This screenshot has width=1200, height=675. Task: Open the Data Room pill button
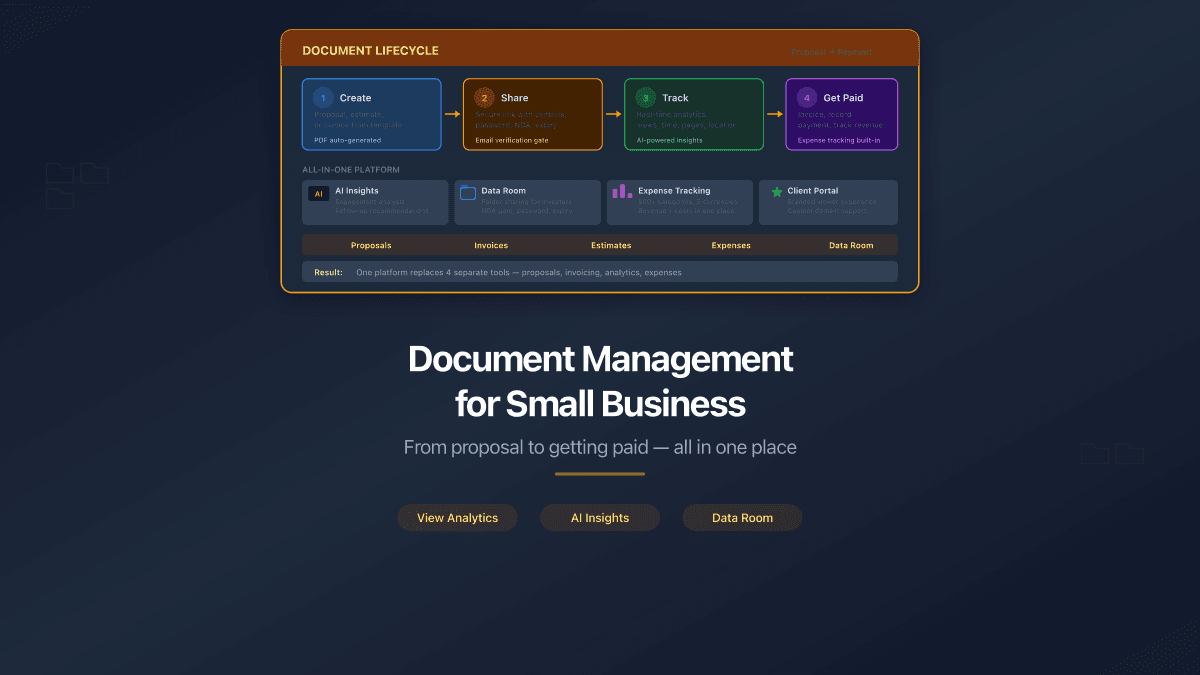(x=742, y=517)
